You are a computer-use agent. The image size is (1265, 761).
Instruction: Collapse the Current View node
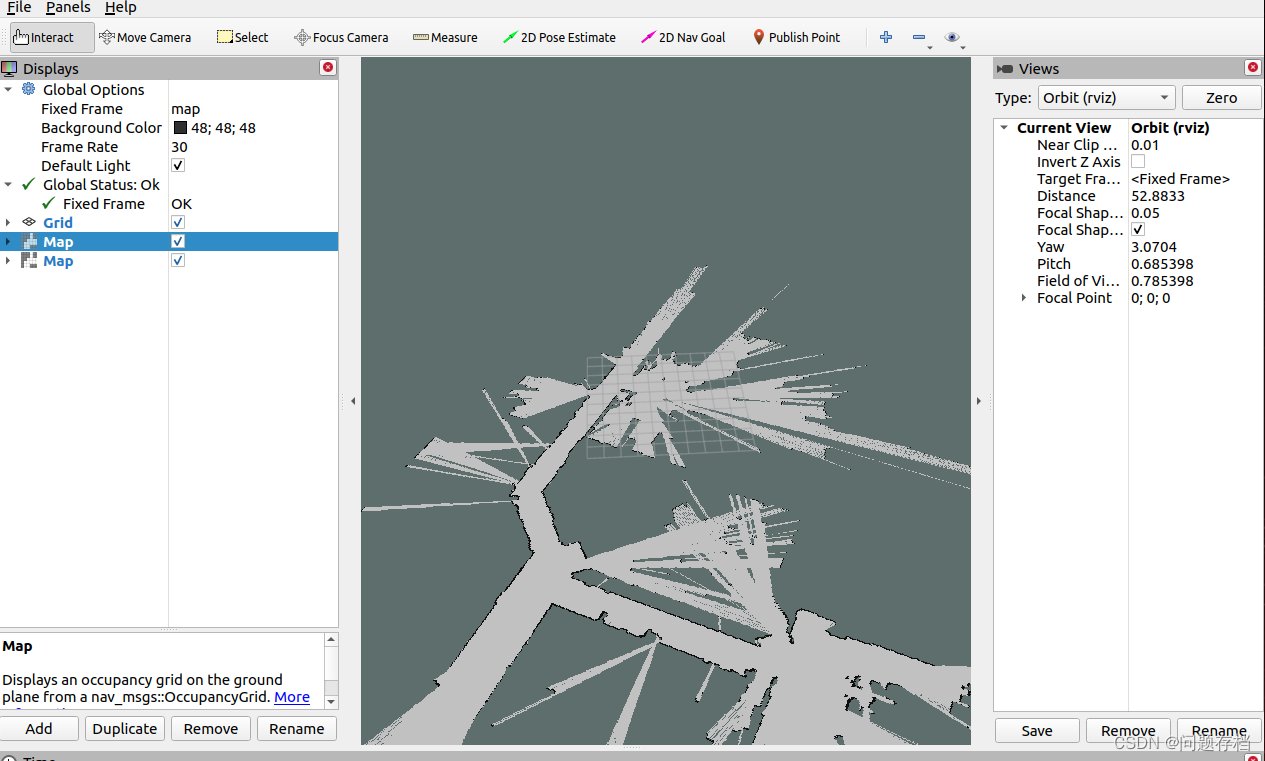point(1004,128)
